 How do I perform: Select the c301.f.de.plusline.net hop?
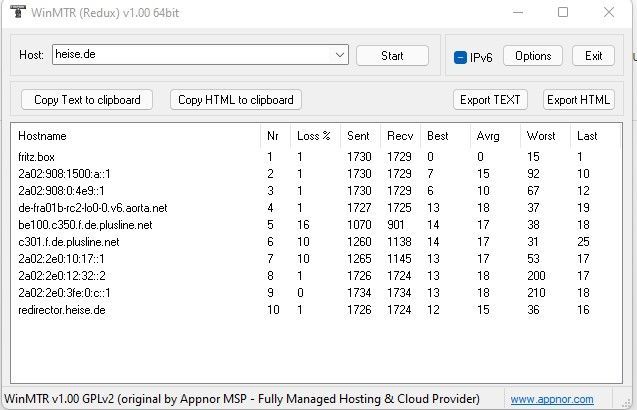pos(316,242)
